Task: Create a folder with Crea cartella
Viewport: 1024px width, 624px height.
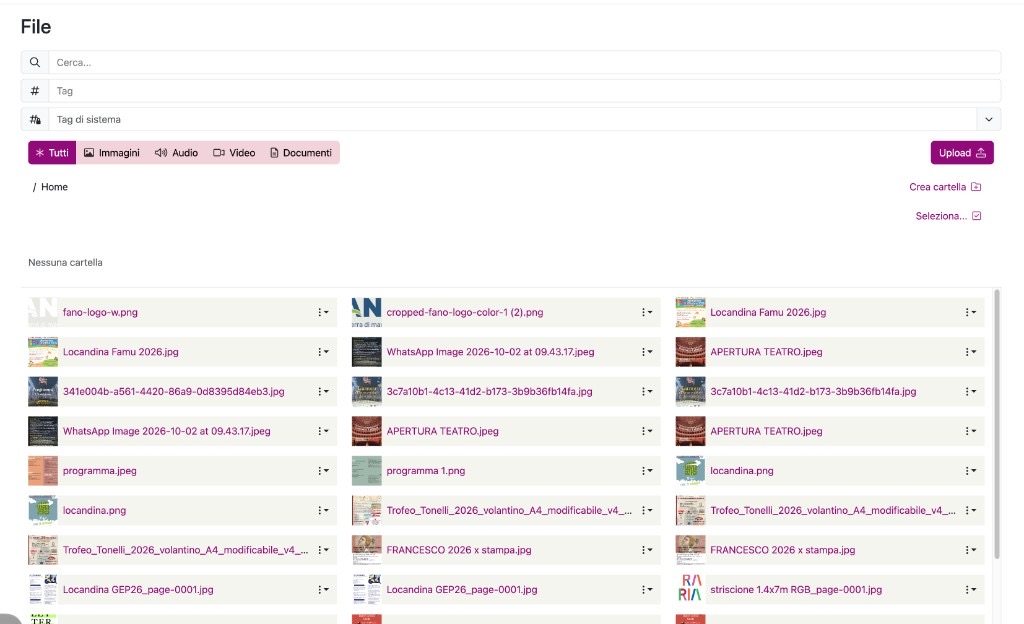Action: click(x=945, y=187)
